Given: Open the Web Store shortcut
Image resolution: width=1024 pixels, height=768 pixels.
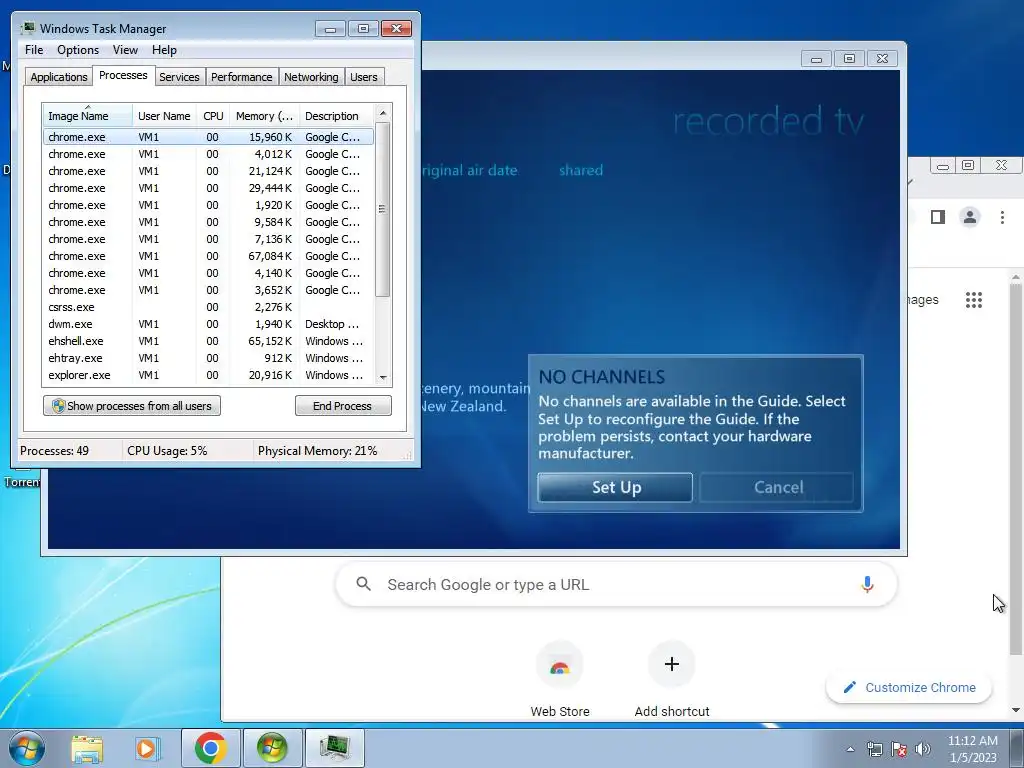Looking at the screenshot, I should (560, 681).
